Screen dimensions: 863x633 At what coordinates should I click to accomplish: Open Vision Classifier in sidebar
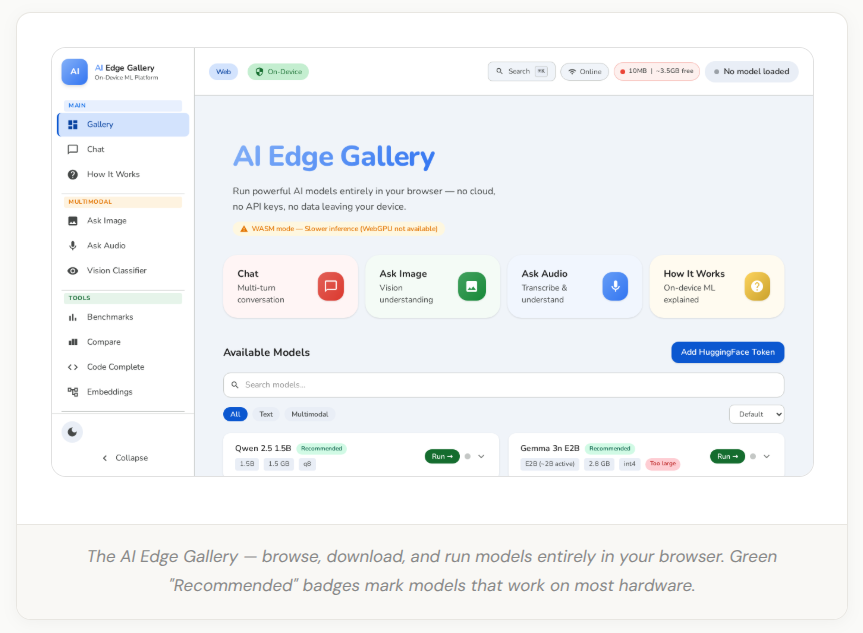tap(123, 270)
